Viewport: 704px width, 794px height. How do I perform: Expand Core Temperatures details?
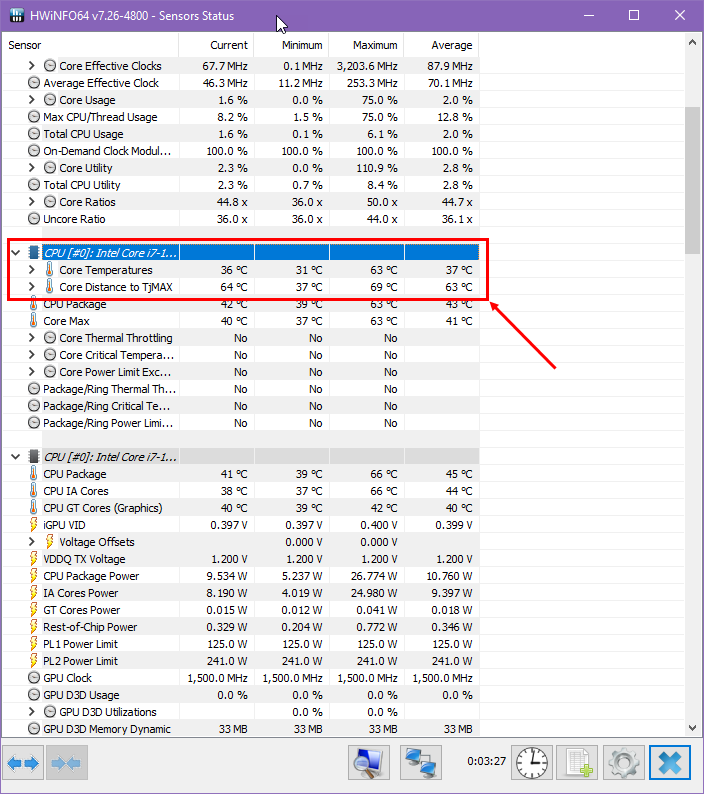point(31,269)
